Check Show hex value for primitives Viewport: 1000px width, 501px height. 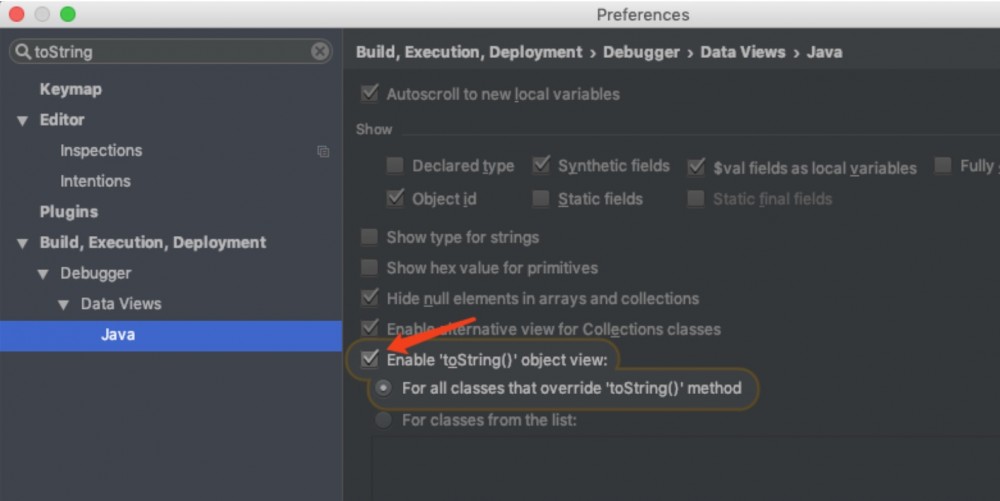tap(370, 268)
